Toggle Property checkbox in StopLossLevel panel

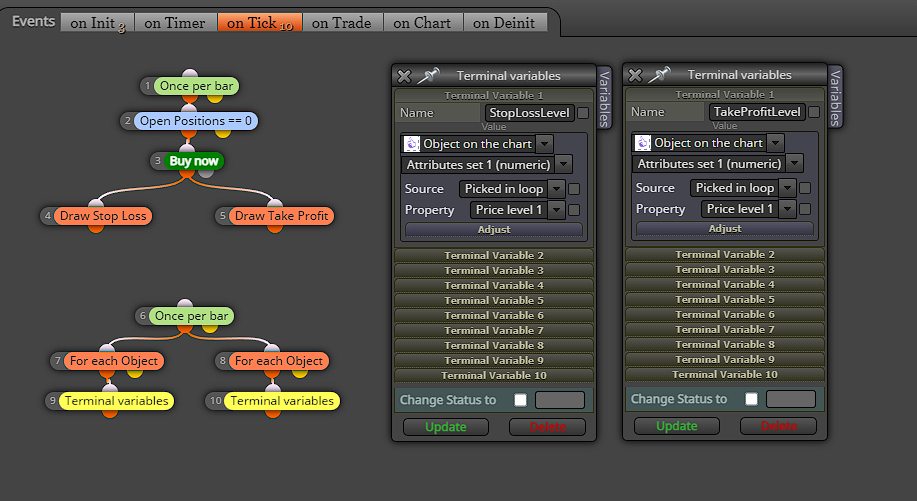[574, 210]
